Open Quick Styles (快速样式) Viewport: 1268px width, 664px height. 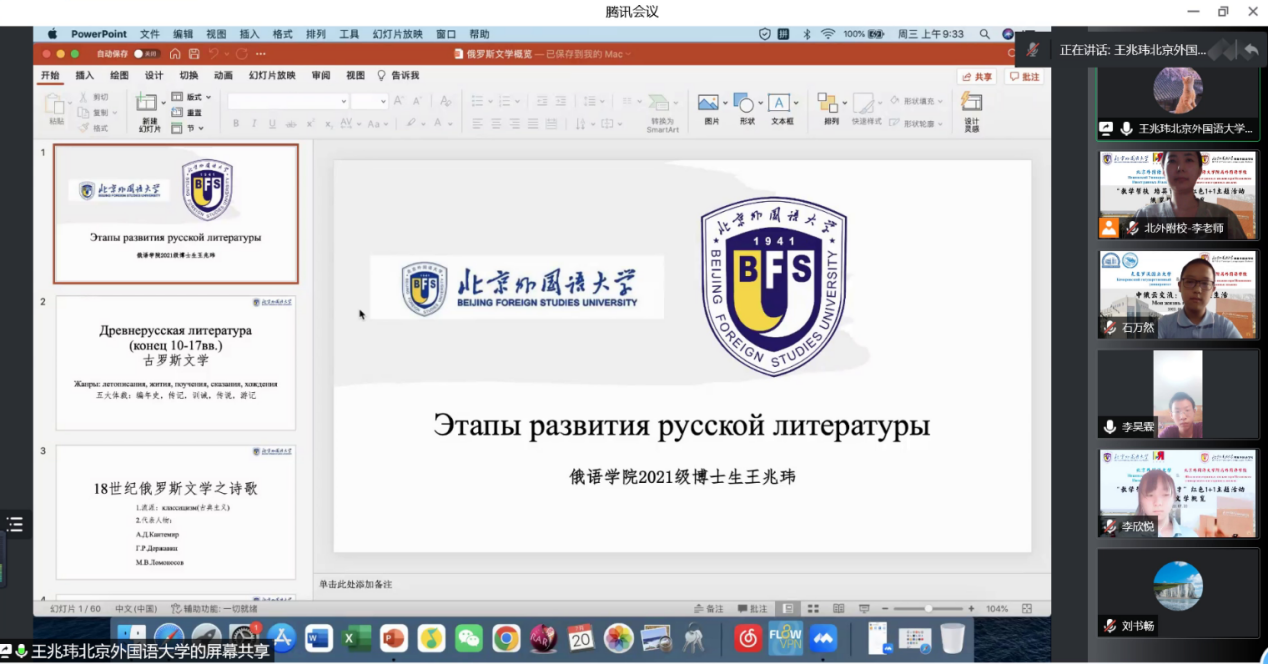[863, 103]
